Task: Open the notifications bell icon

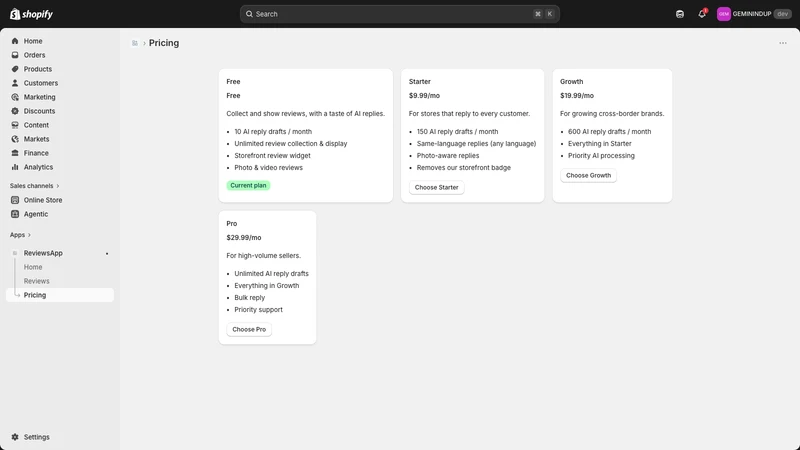Action: (702, 14)
